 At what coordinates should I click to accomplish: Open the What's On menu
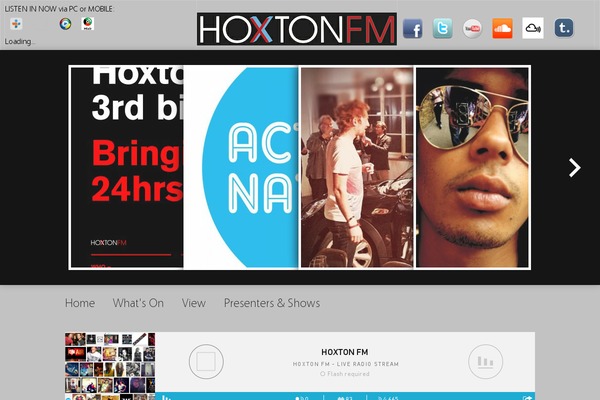[138, 303]
